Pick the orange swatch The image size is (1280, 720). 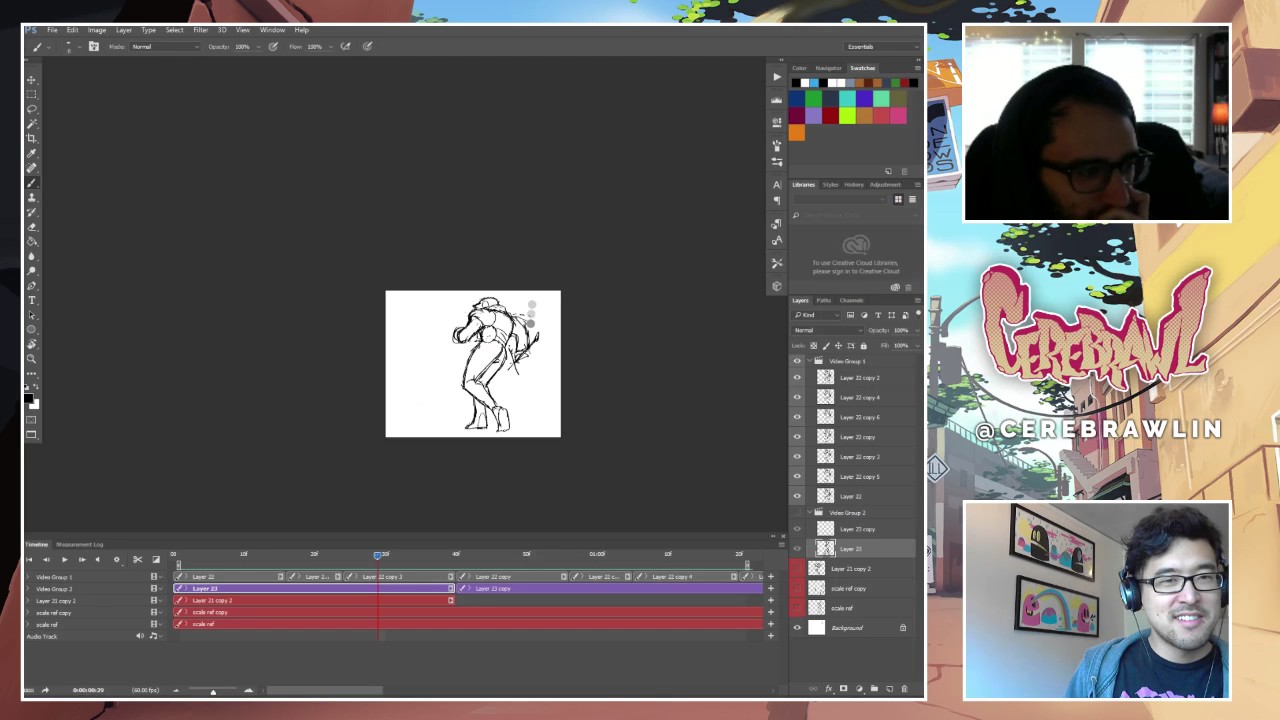click(797, 133)
